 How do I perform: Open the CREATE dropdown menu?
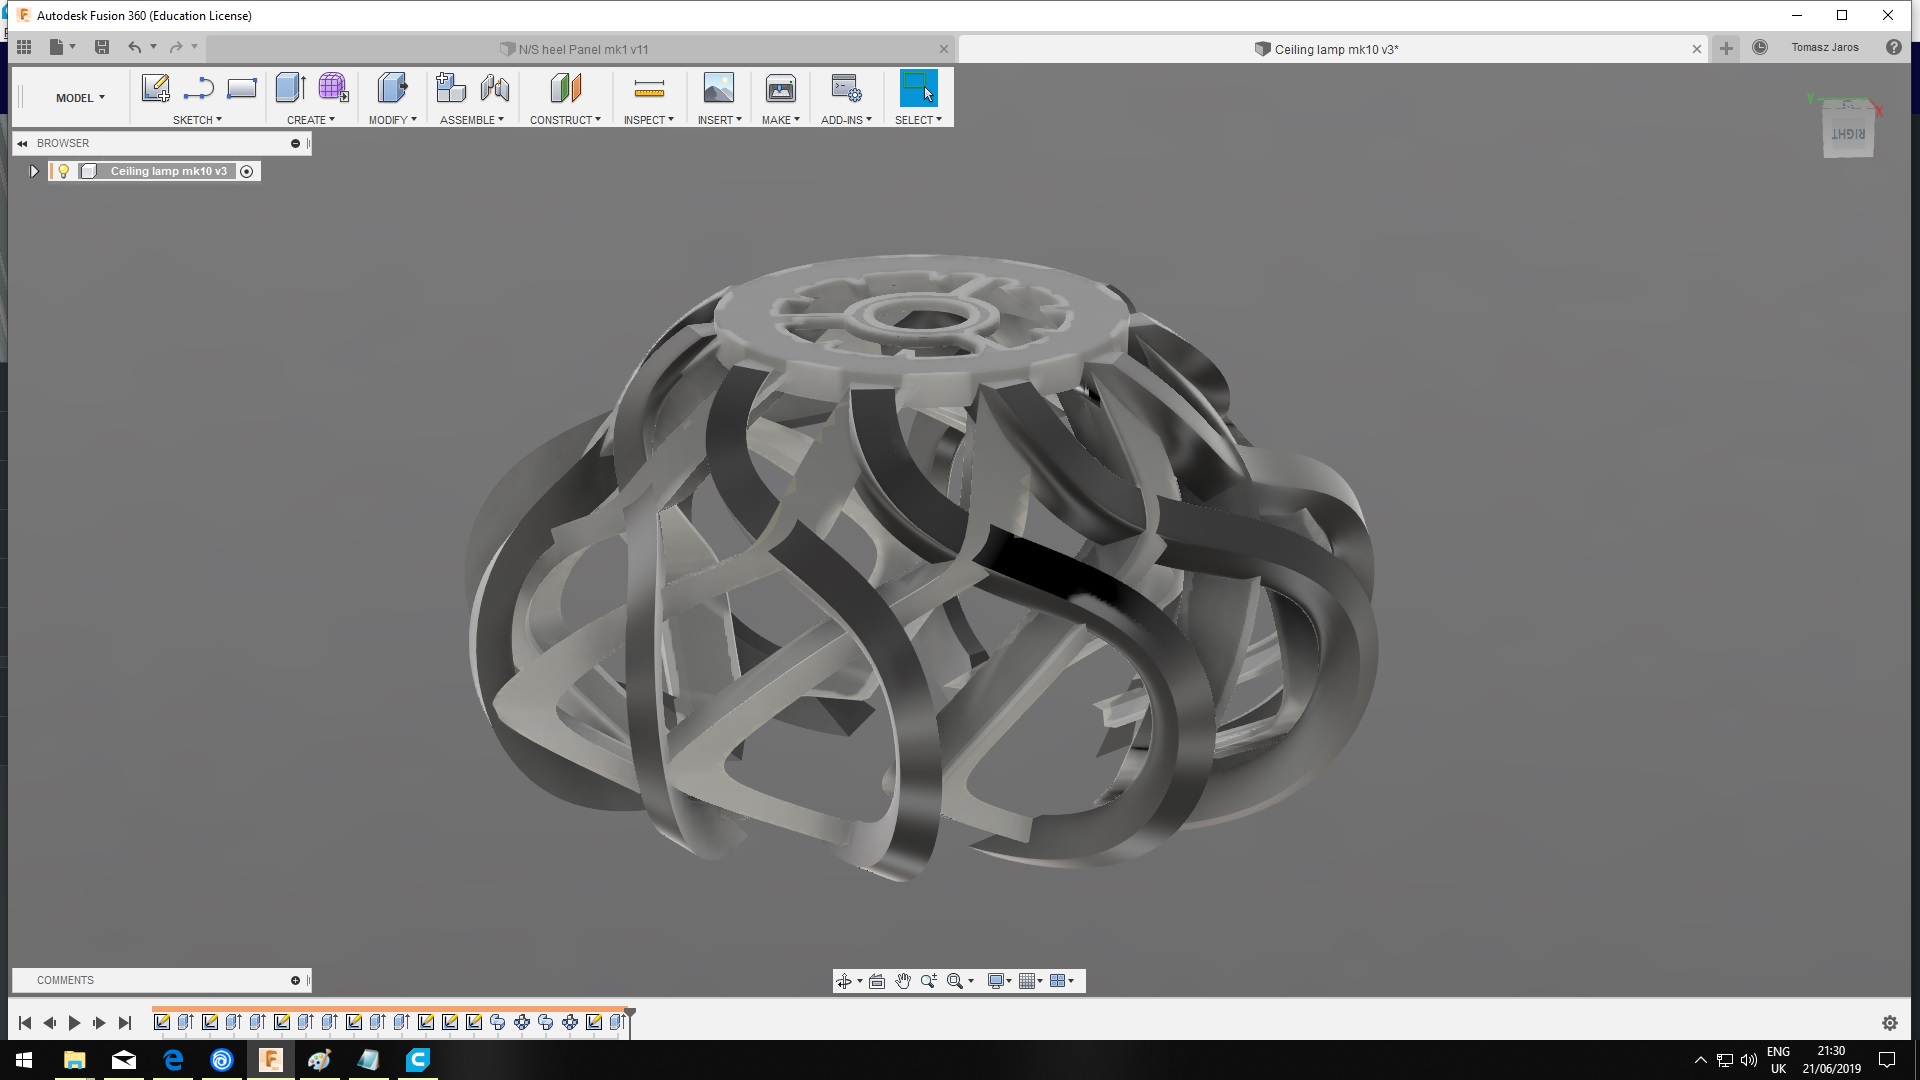tap(311, 120)
